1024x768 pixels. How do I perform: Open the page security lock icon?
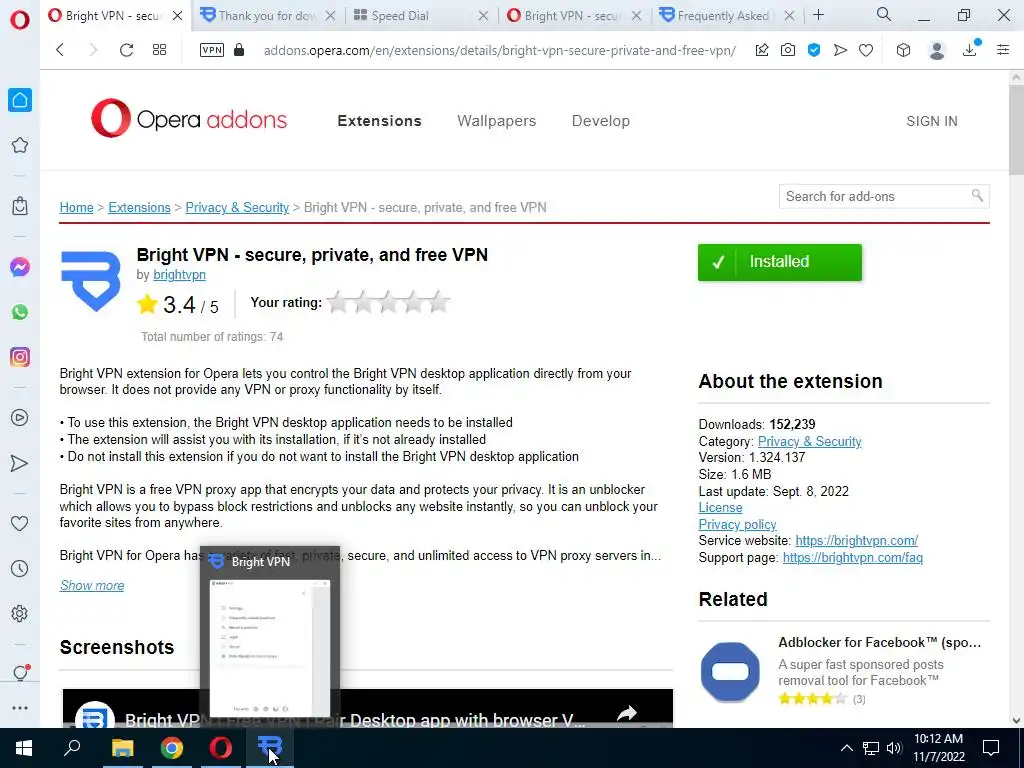coord(239,50)
